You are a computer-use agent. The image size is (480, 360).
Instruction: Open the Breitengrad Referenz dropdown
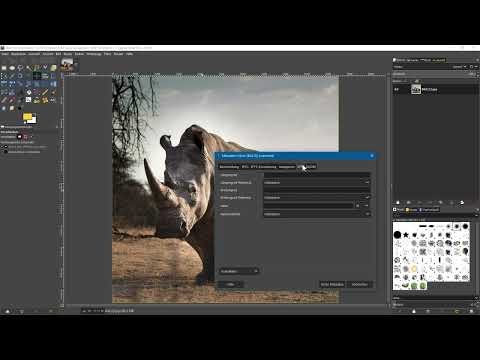click(317, 197)
